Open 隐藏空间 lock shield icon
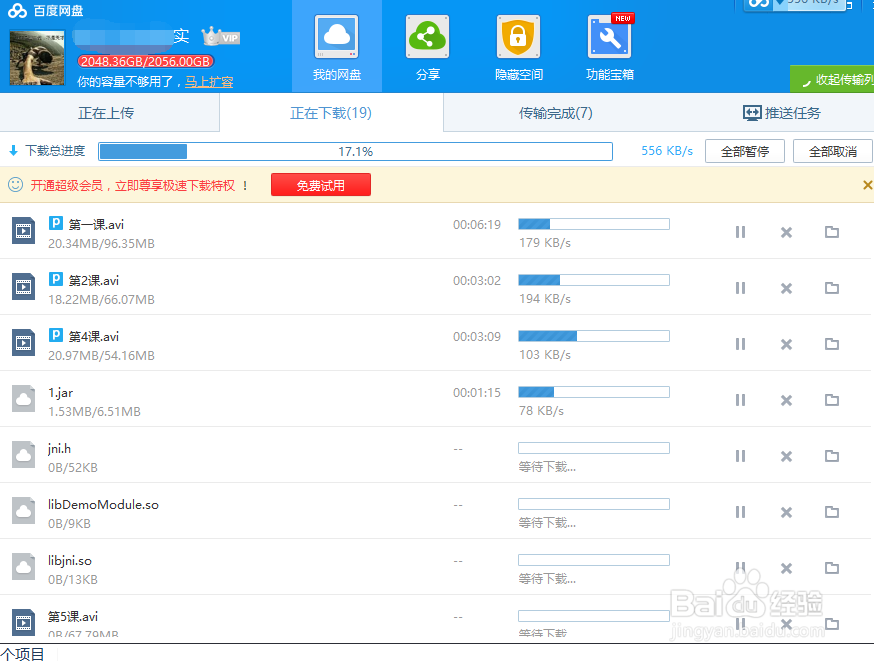 (x=518, y=37)
